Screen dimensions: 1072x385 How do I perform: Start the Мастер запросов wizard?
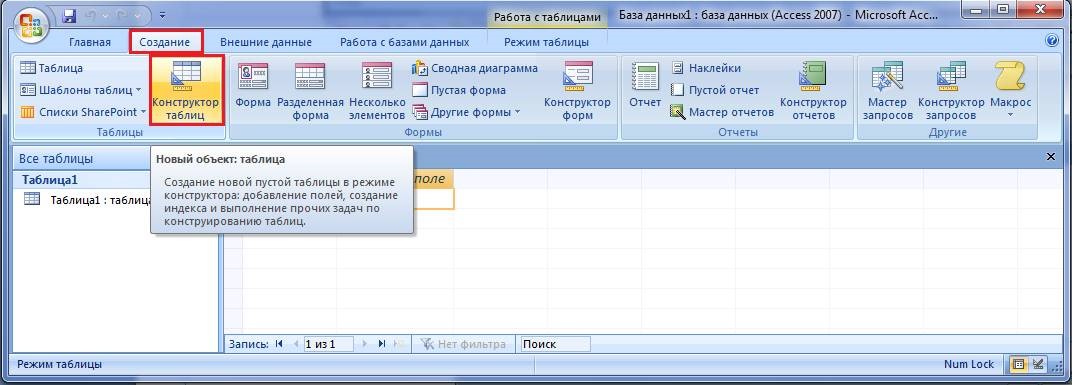(887, 90)
